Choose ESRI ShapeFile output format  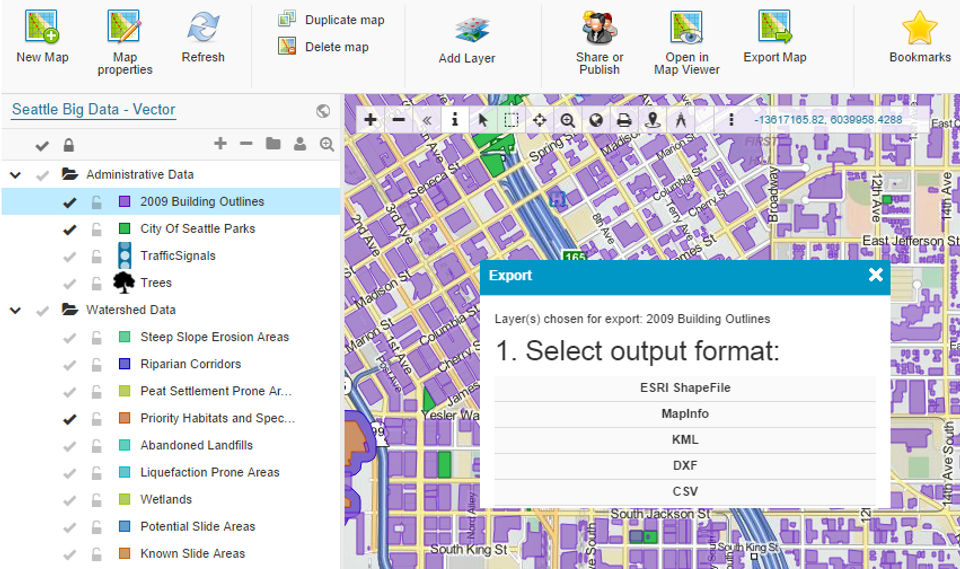(684, 388)
